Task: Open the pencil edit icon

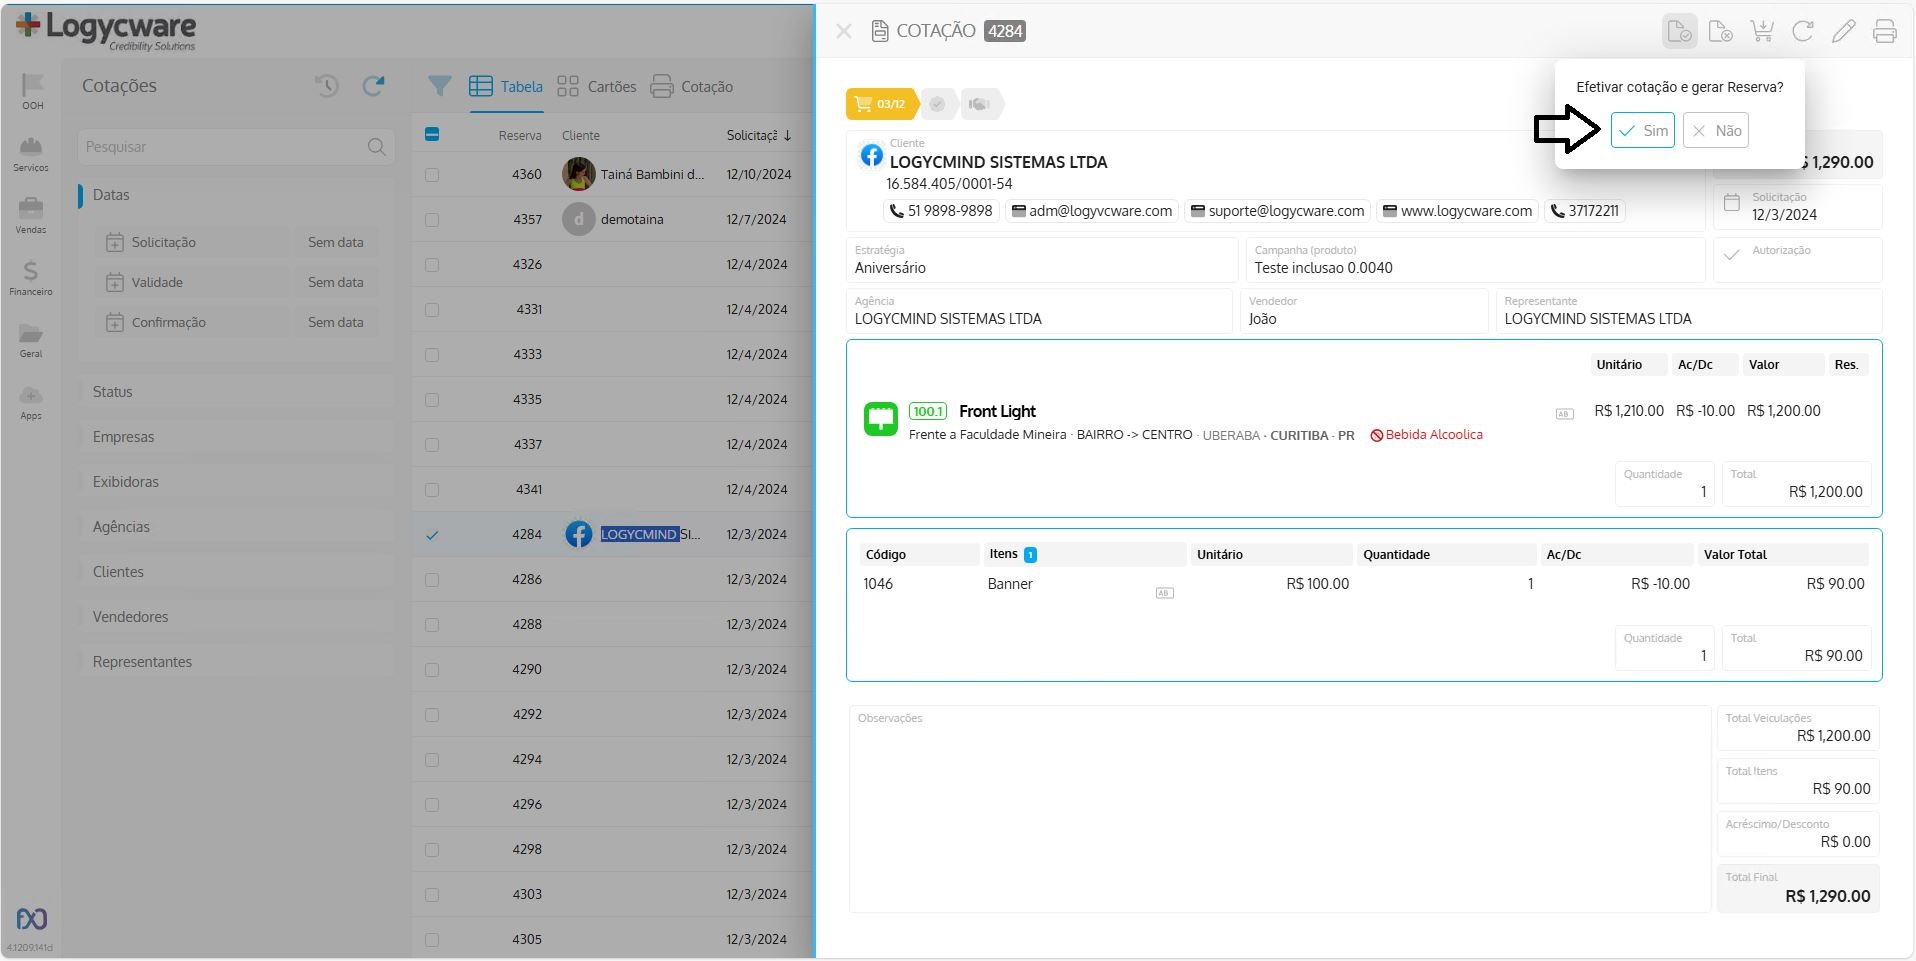Action: click(x=1843, y=31)
